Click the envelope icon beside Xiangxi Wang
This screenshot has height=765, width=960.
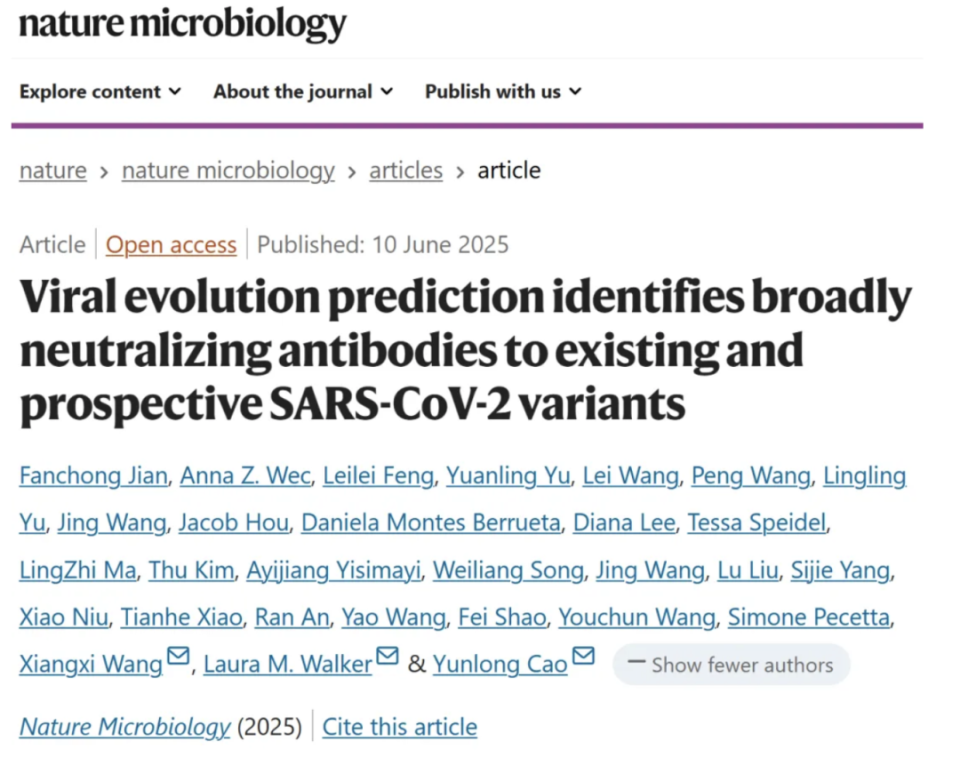pyautogui.click(x=178, y=655)
